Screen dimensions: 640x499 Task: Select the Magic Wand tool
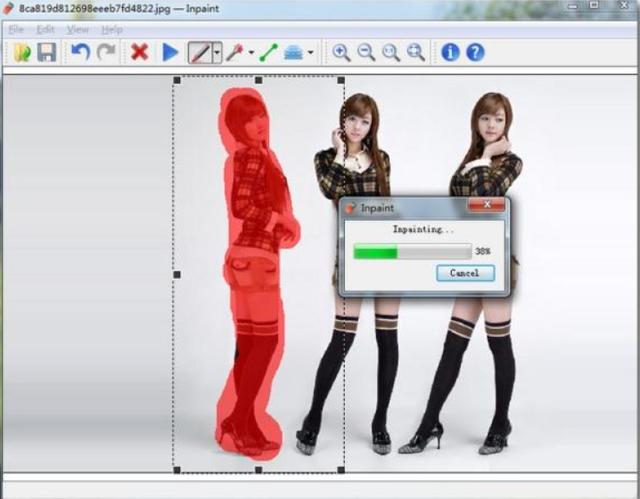pyautogui.click(x=235, y=52)
